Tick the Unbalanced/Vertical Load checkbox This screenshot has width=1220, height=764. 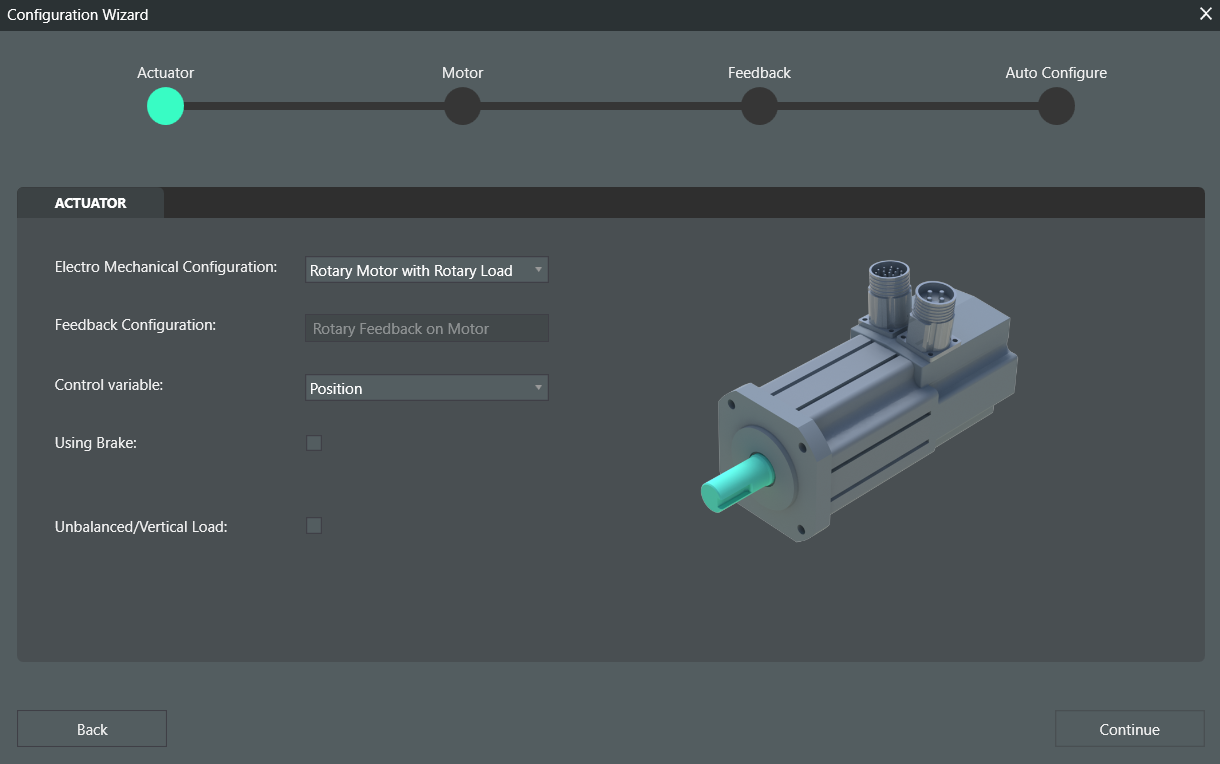tap(314, 525)
